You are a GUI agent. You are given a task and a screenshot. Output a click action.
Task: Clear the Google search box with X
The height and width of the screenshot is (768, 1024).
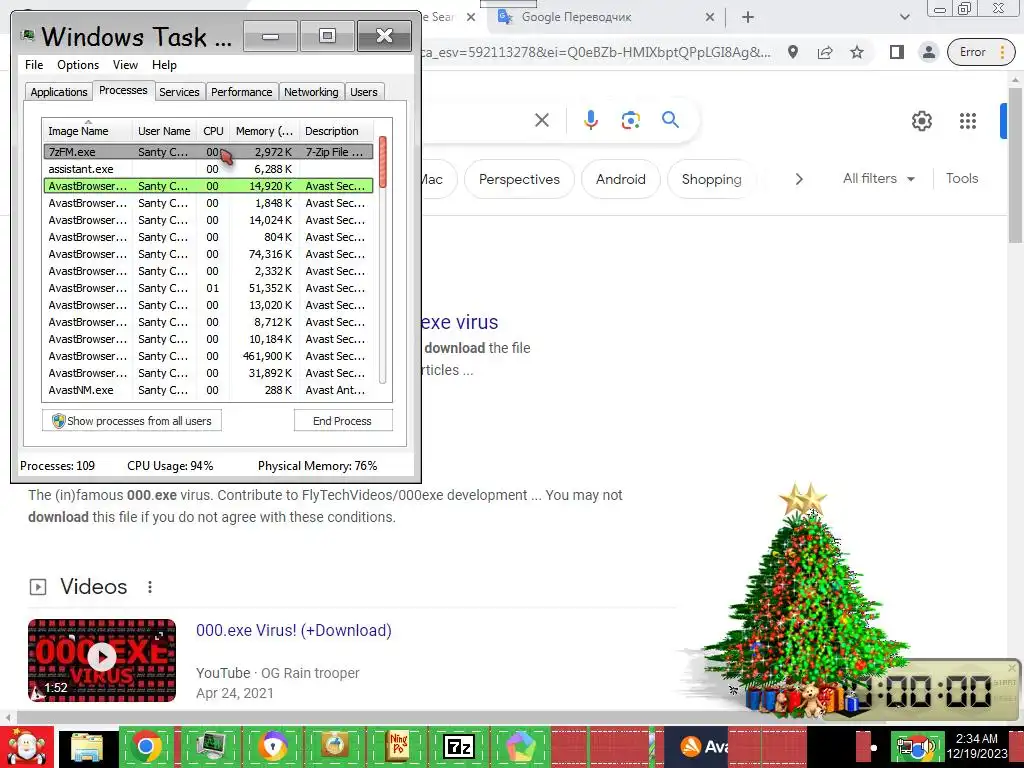541,120
